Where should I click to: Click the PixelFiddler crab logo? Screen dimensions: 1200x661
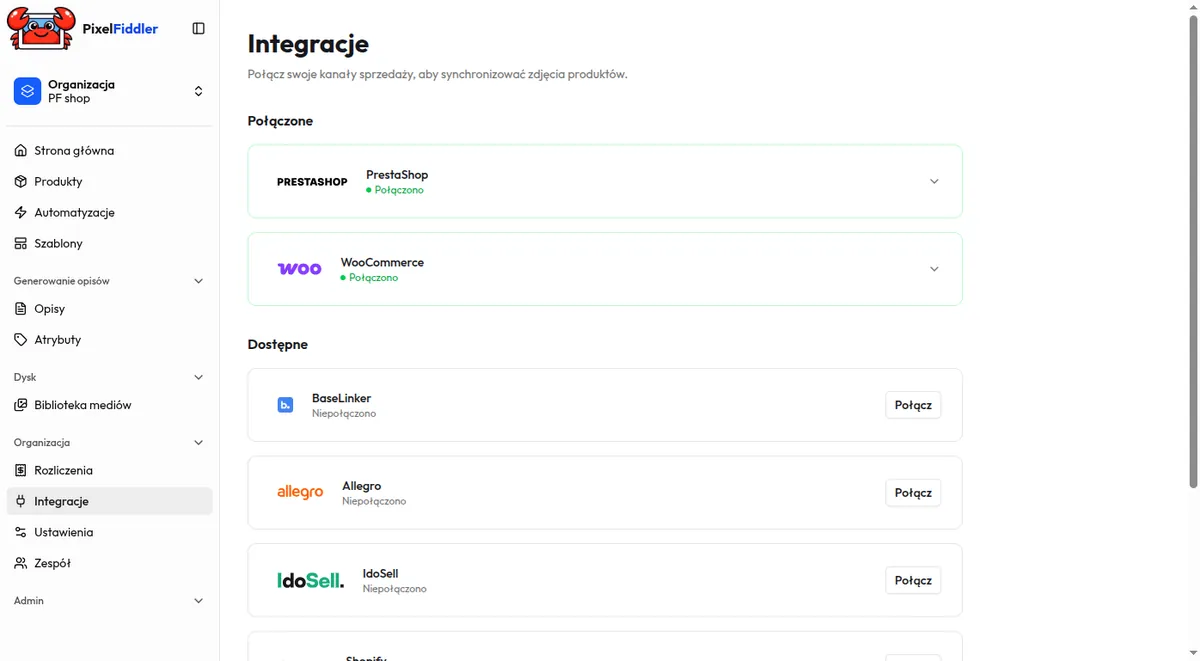tap(42, 28)
